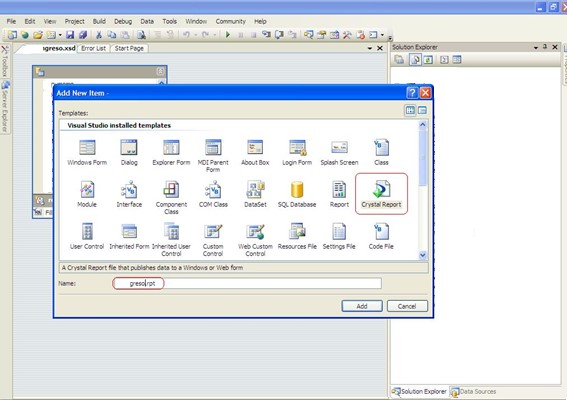
Task: Click the dialog Help question mark button
Action: coord(412,93)
